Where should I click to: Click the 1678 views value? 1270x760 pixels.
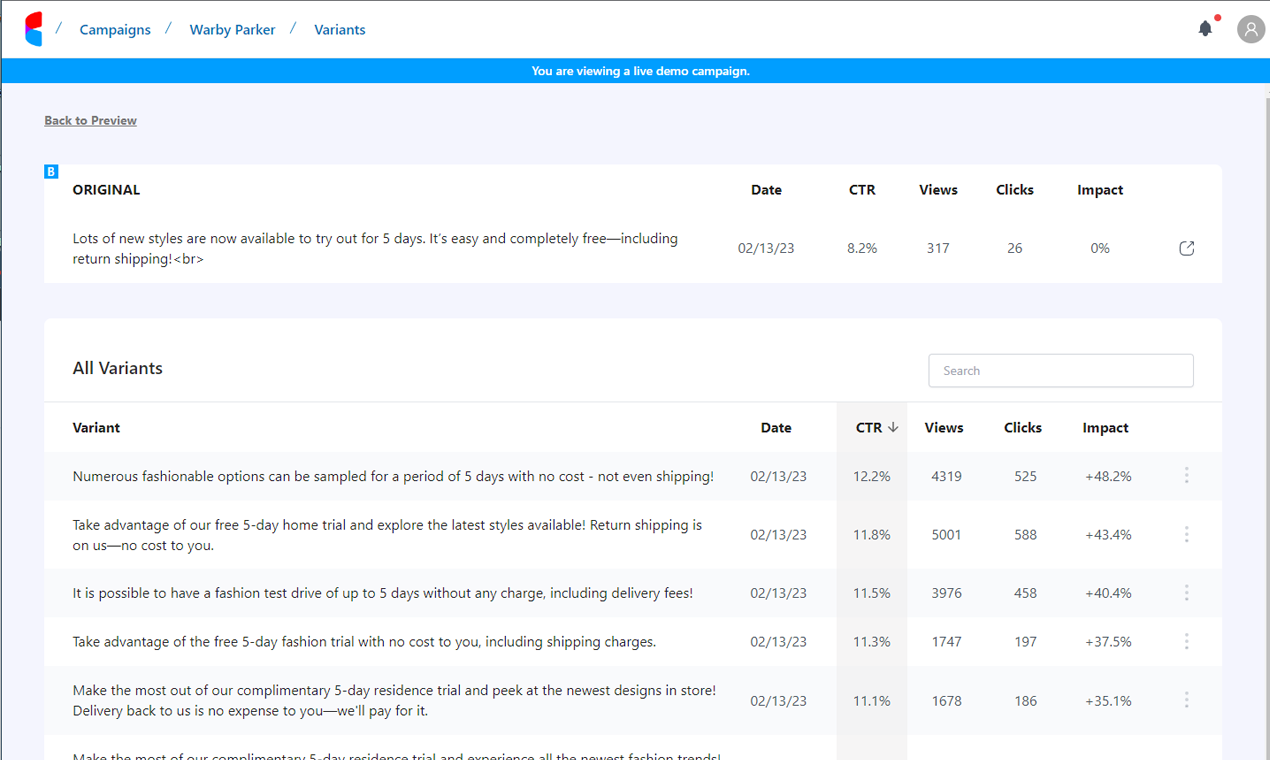(946, 700)
